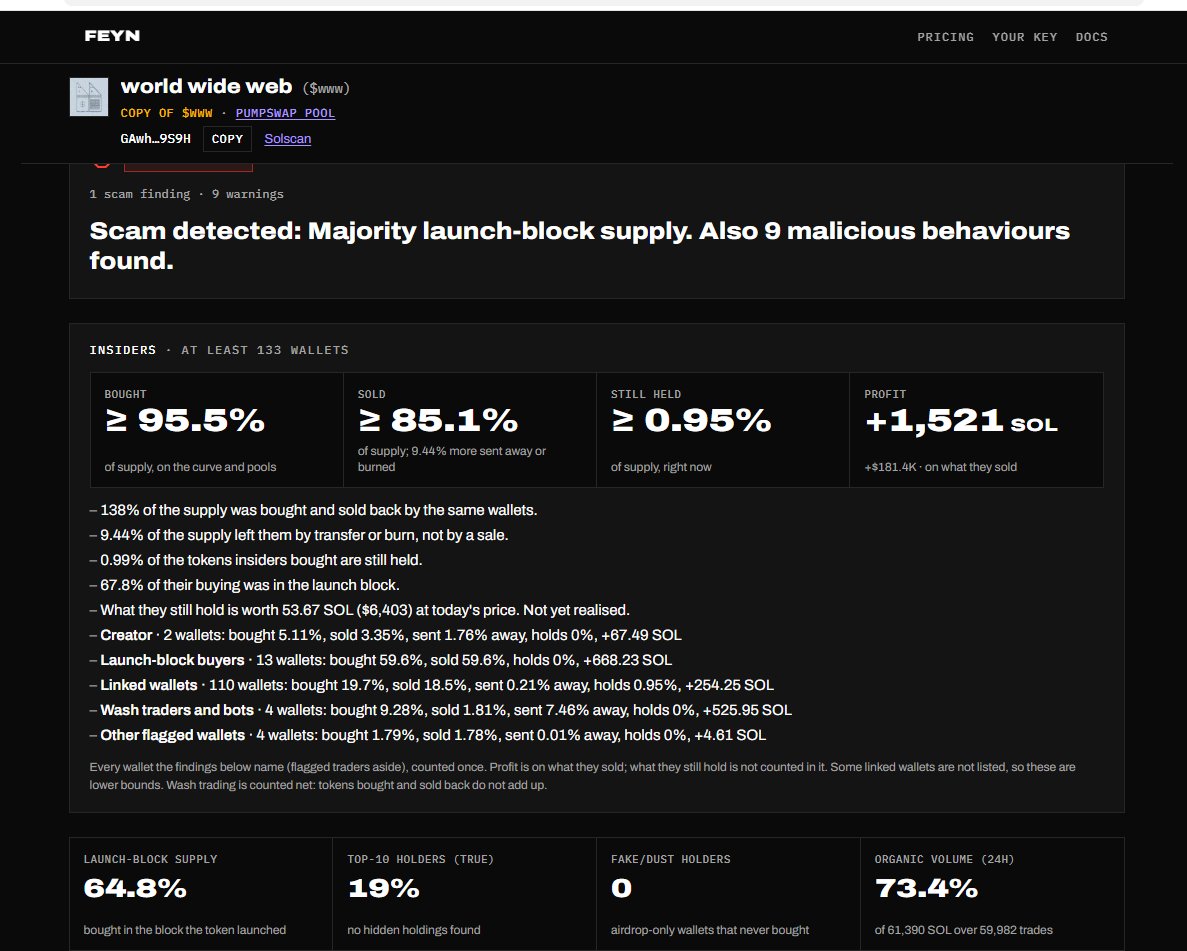Click the Profit '+1,521 SOL' value
This screenshot has height=951, width=1187.
pyautogui.click(x=961, y=421)
